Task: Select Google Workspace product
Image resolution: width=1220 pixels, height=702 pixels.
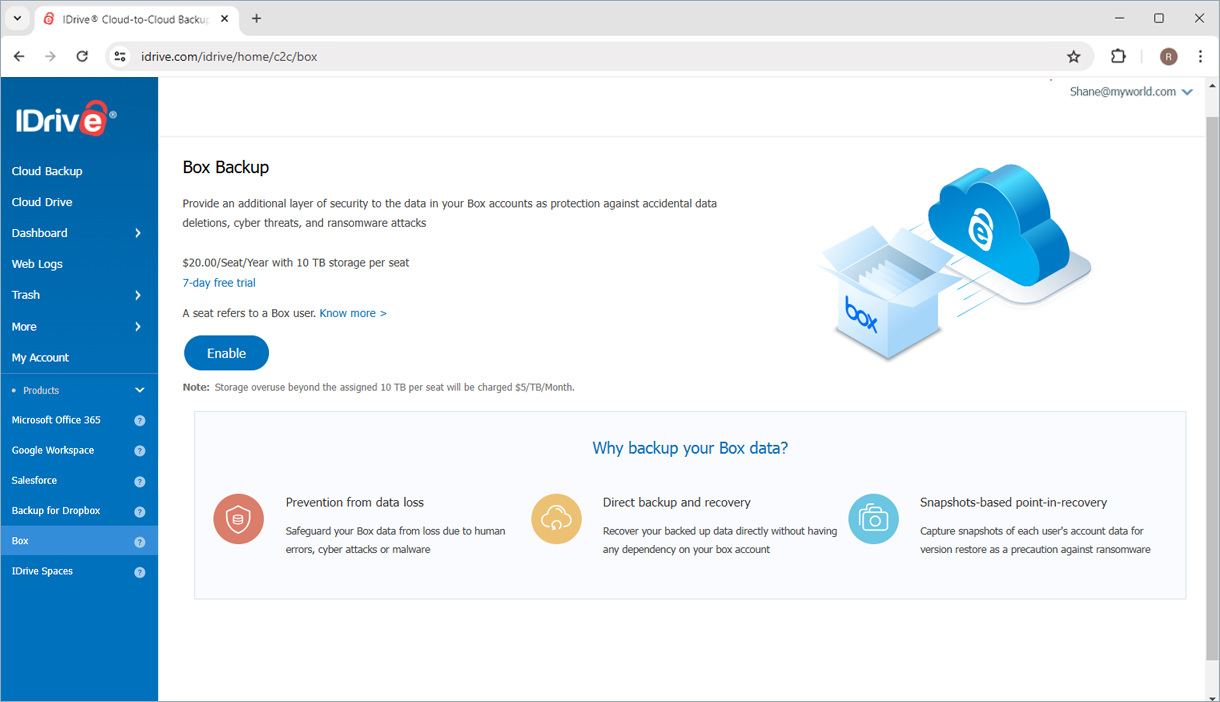Action: [53, 450]
